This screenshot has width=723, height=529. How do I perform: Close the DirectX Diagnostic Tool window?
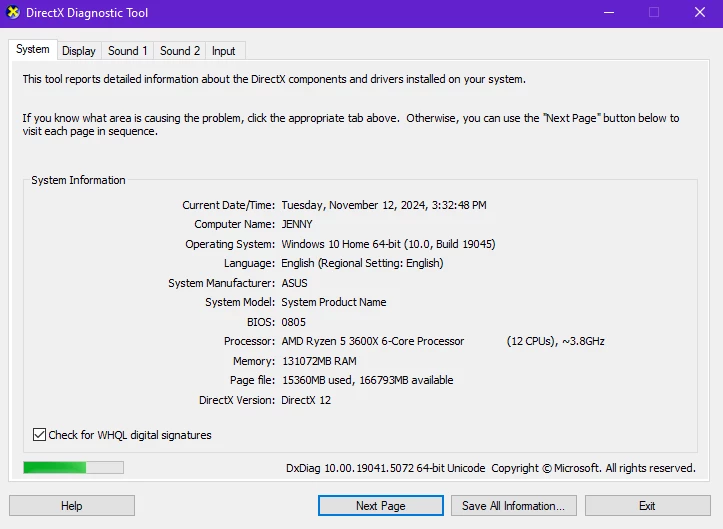click(700, 12)
